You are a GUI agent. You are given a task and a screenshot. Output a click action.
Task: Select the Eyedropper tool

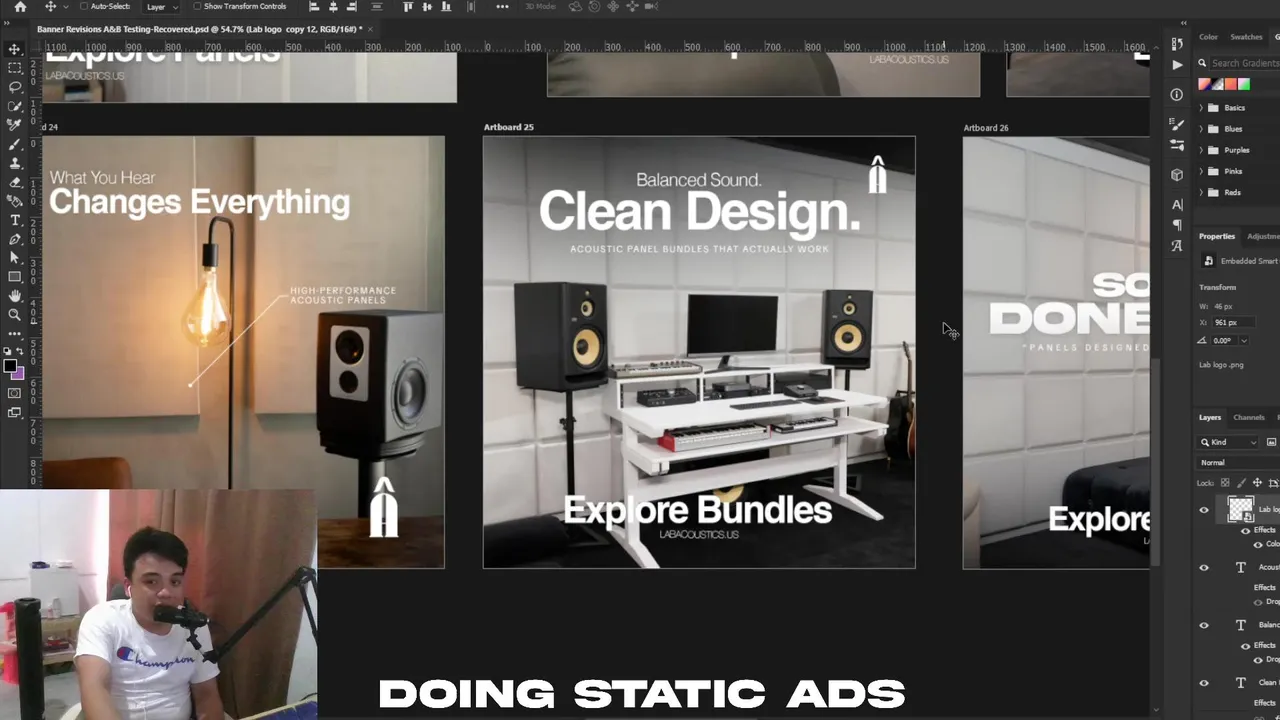[15, 125]
